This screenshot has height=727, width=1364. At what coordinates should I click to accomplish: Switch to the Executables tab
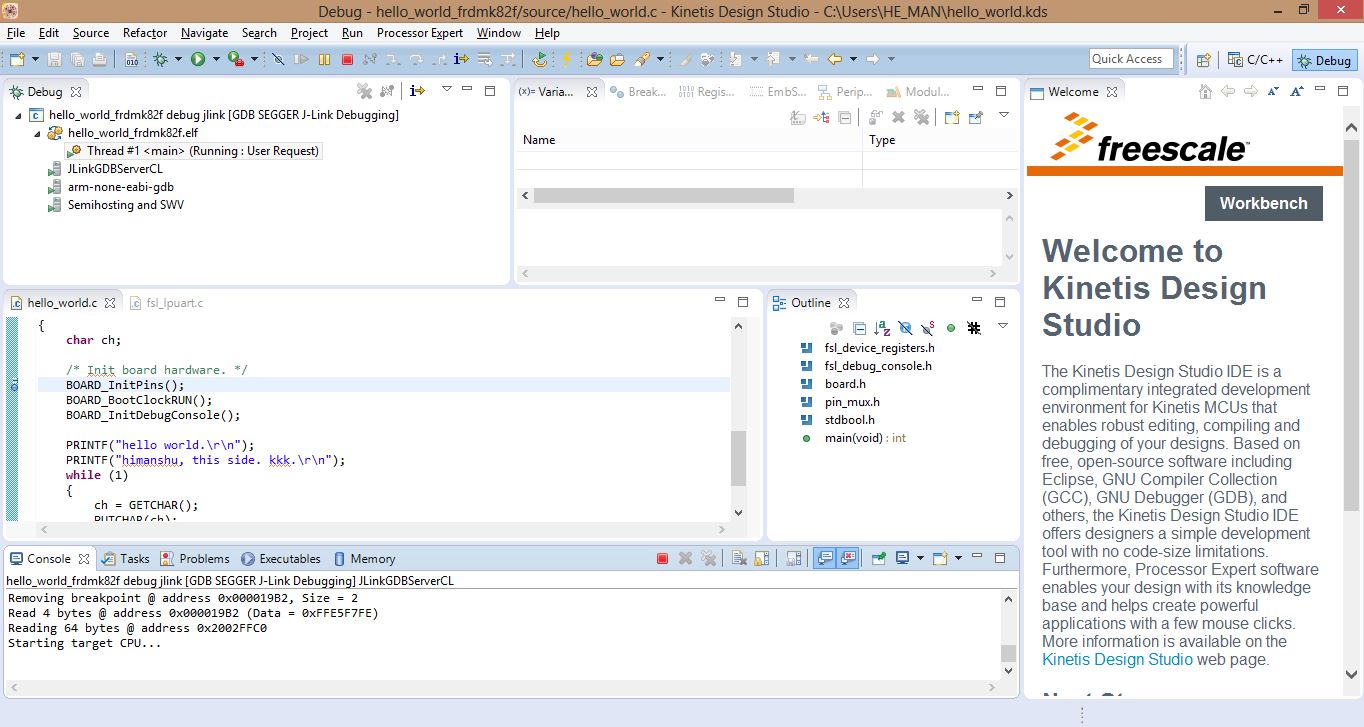pyautogui.click(x=281, y=559)
